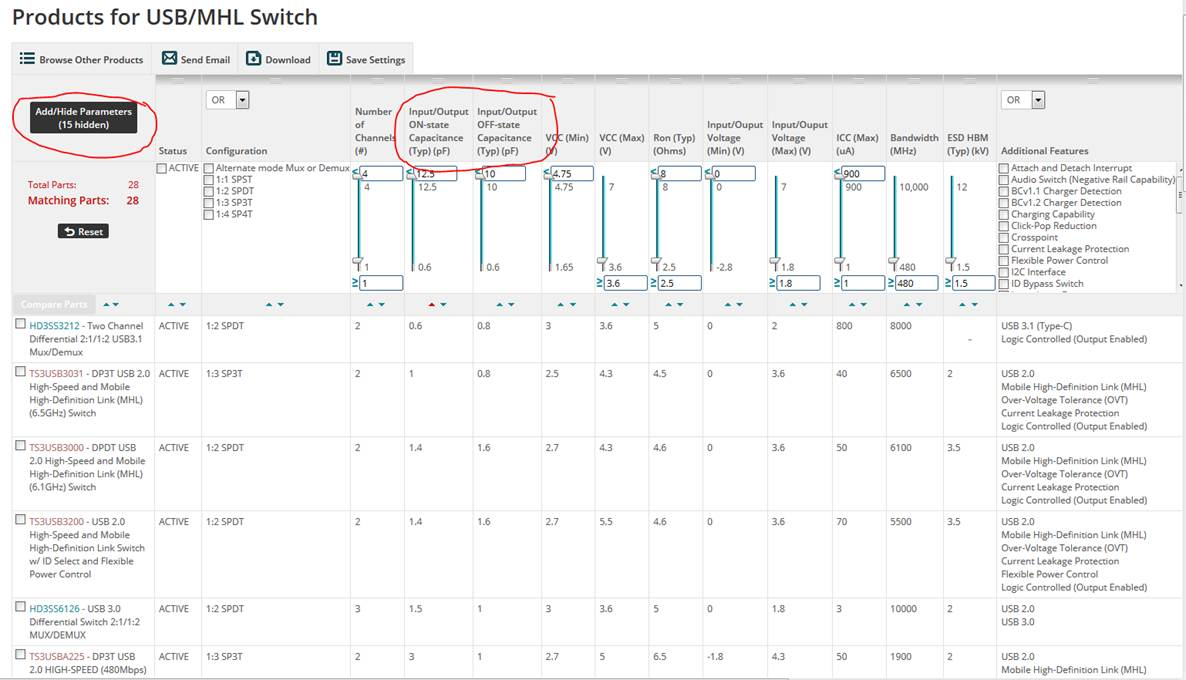Open Configuration OR logic dropdown

[228, 100]
